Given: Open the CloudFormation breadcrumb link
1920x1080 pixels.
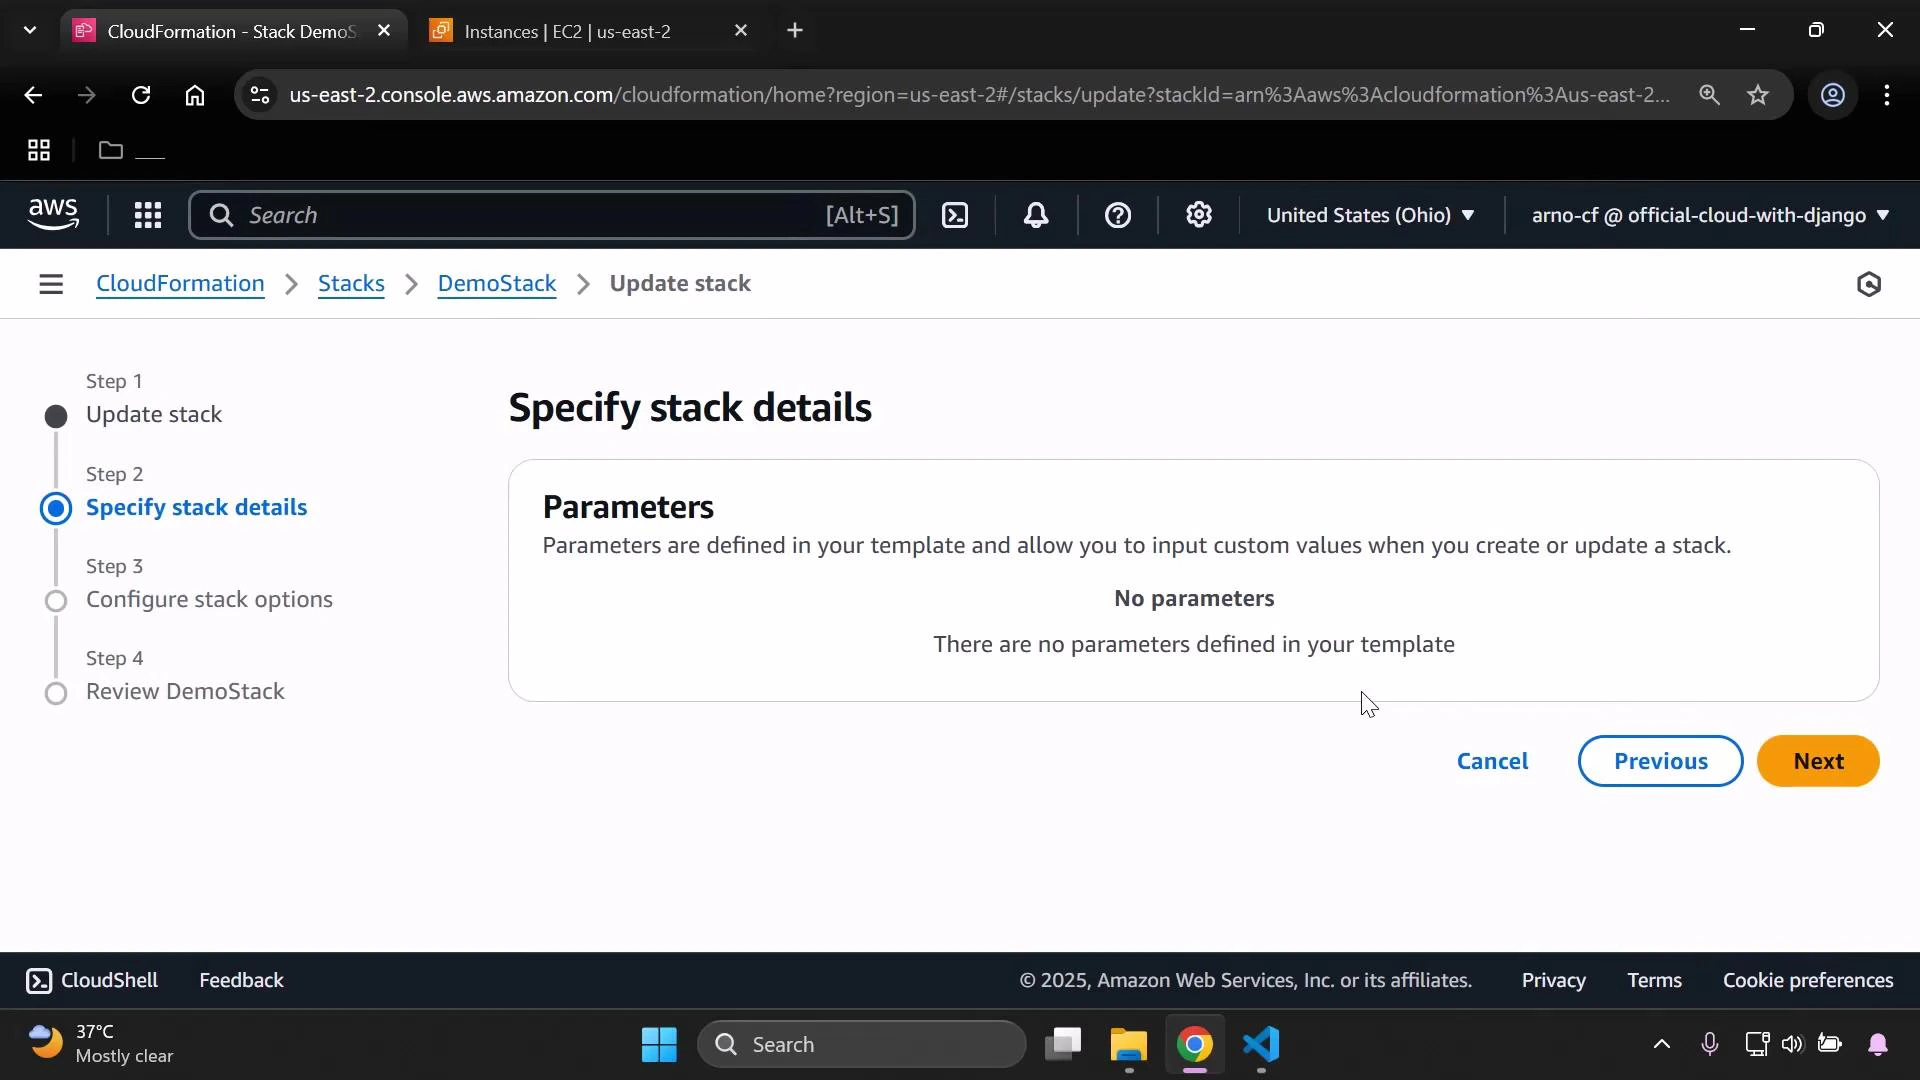Looking at the screenshot, I should tap(180, 284).
